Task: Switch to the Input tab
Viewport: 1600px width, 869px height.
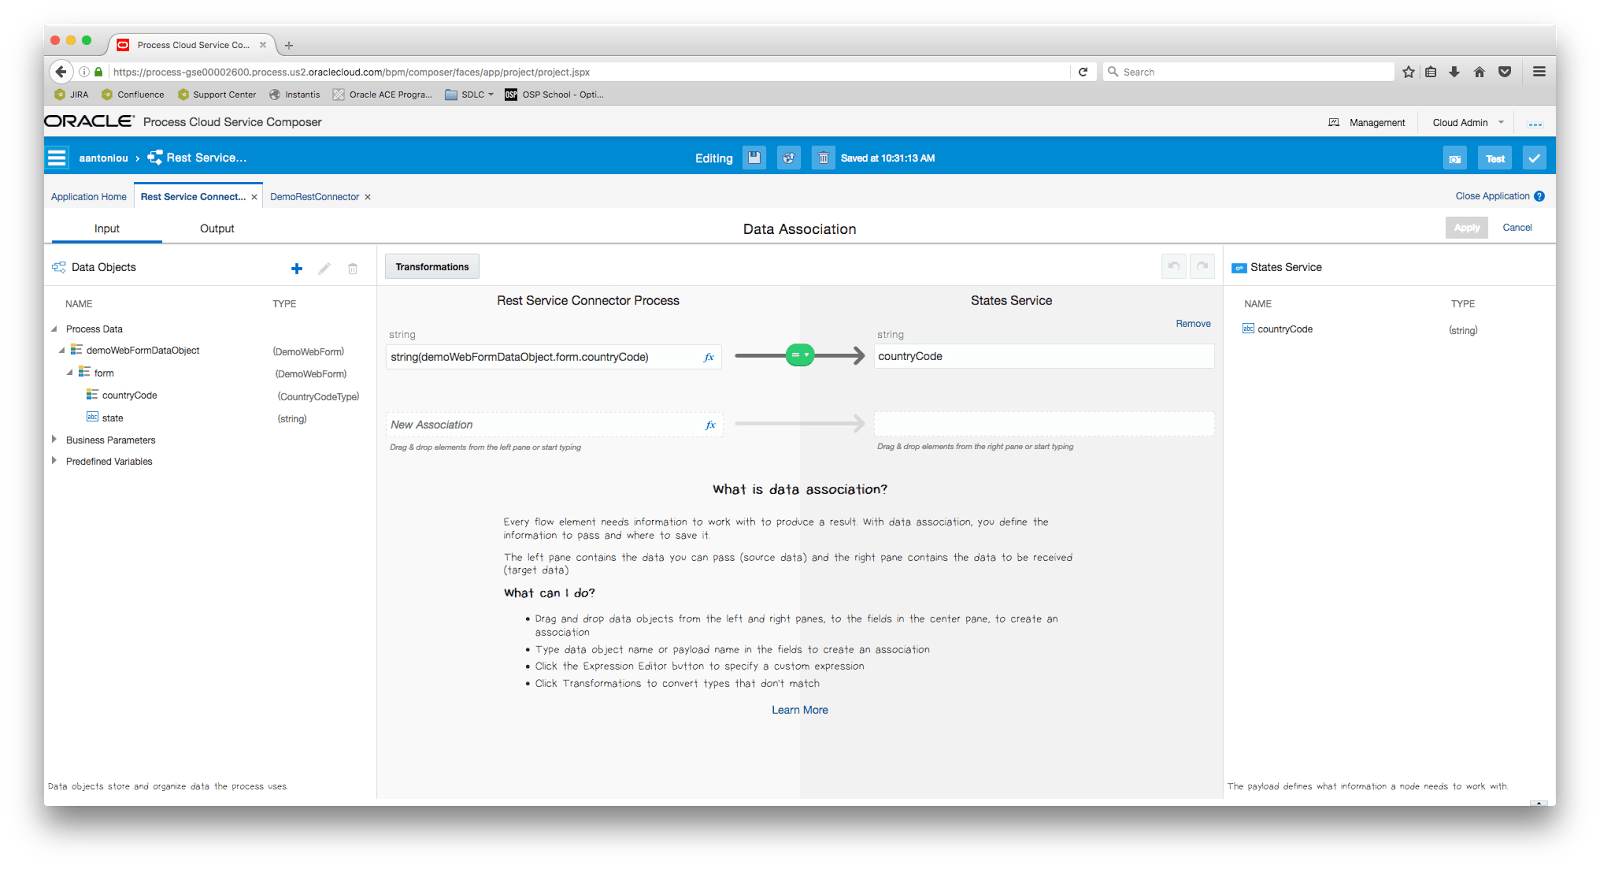Action: point(107,229)
